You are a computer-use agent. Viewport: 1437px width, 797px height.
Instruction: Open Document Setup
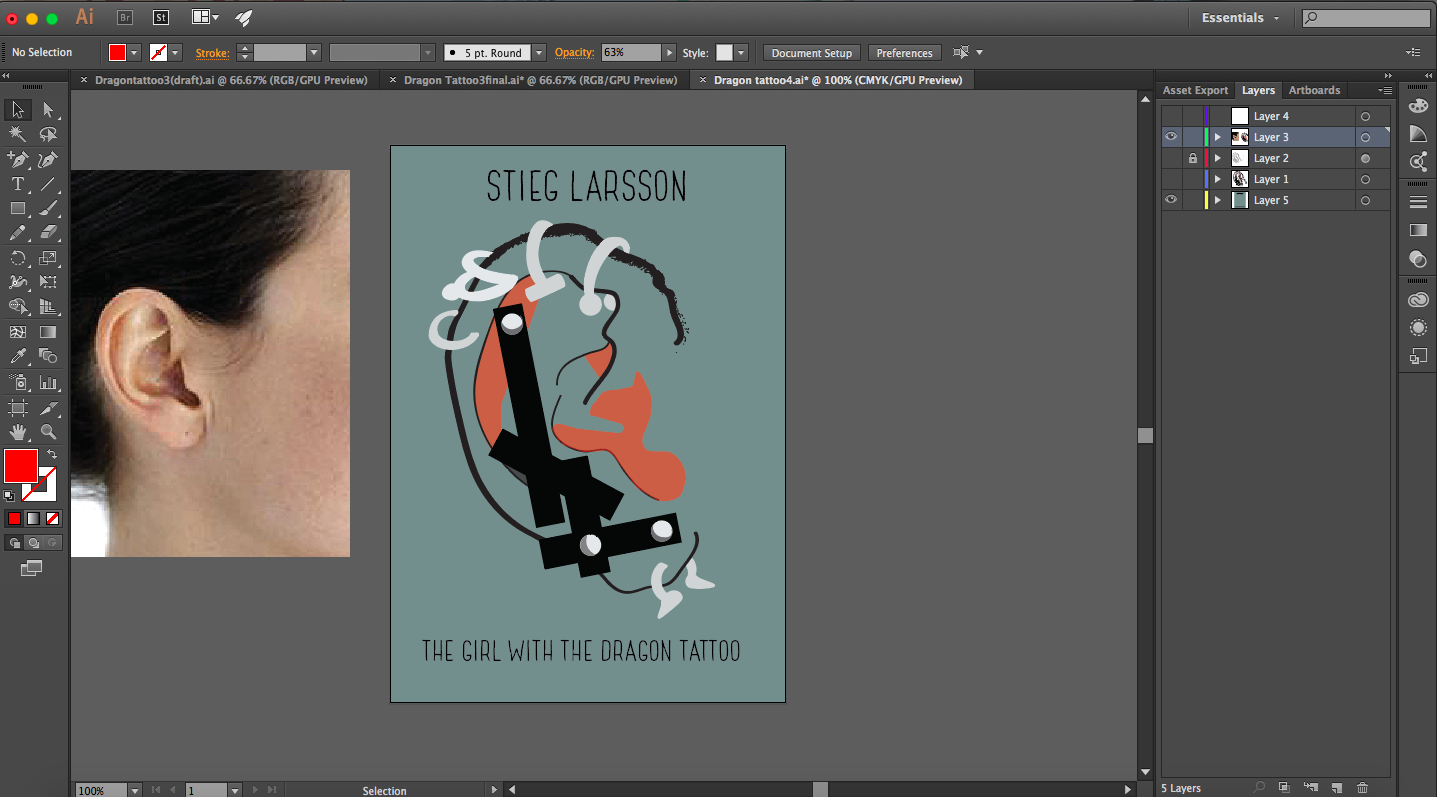tap(812, 53)
